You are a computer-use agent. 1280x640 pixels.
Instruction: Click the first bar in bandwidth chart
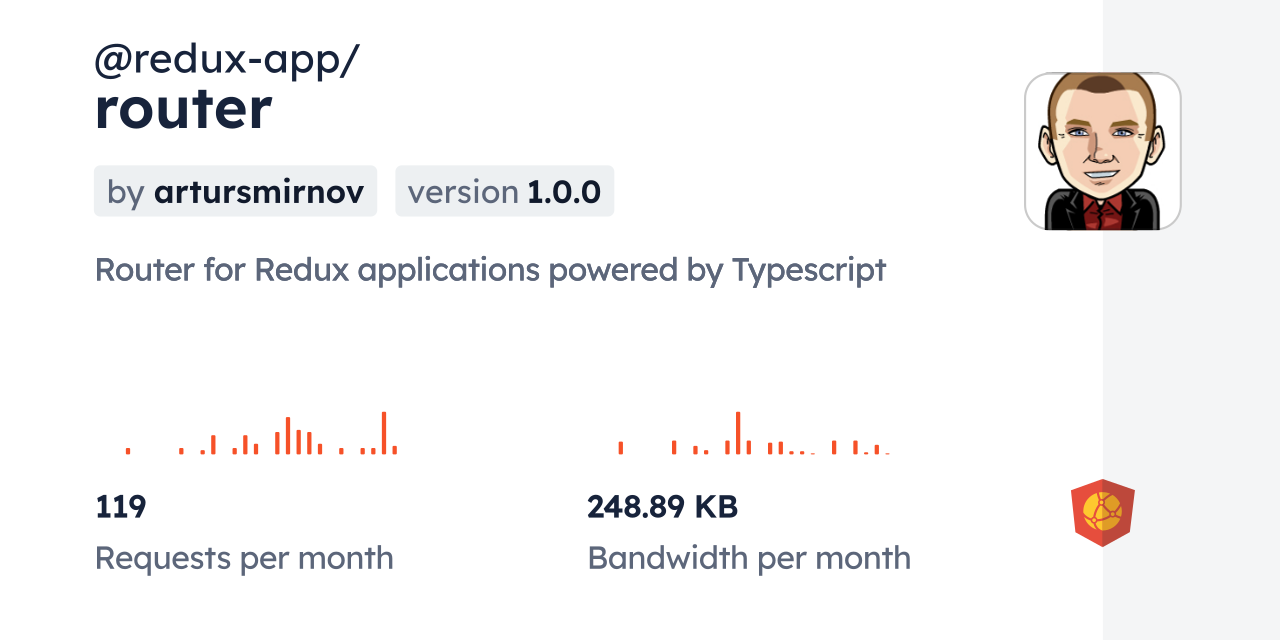point(621,448)
